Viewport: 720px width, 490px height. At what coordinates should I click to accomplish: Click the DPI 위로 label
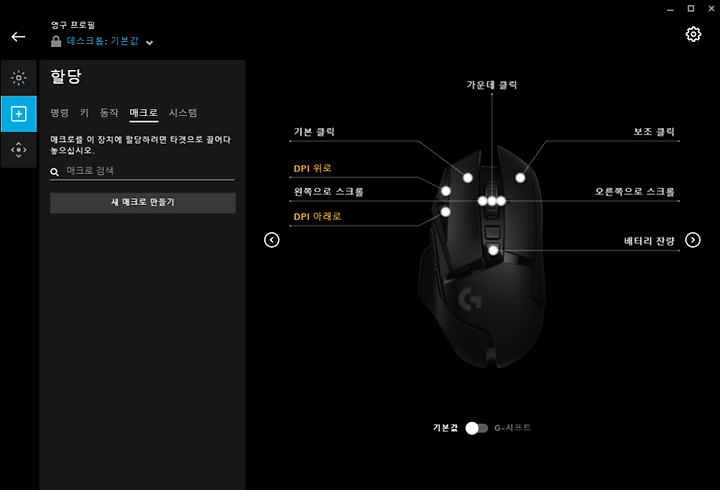(313, 168)
